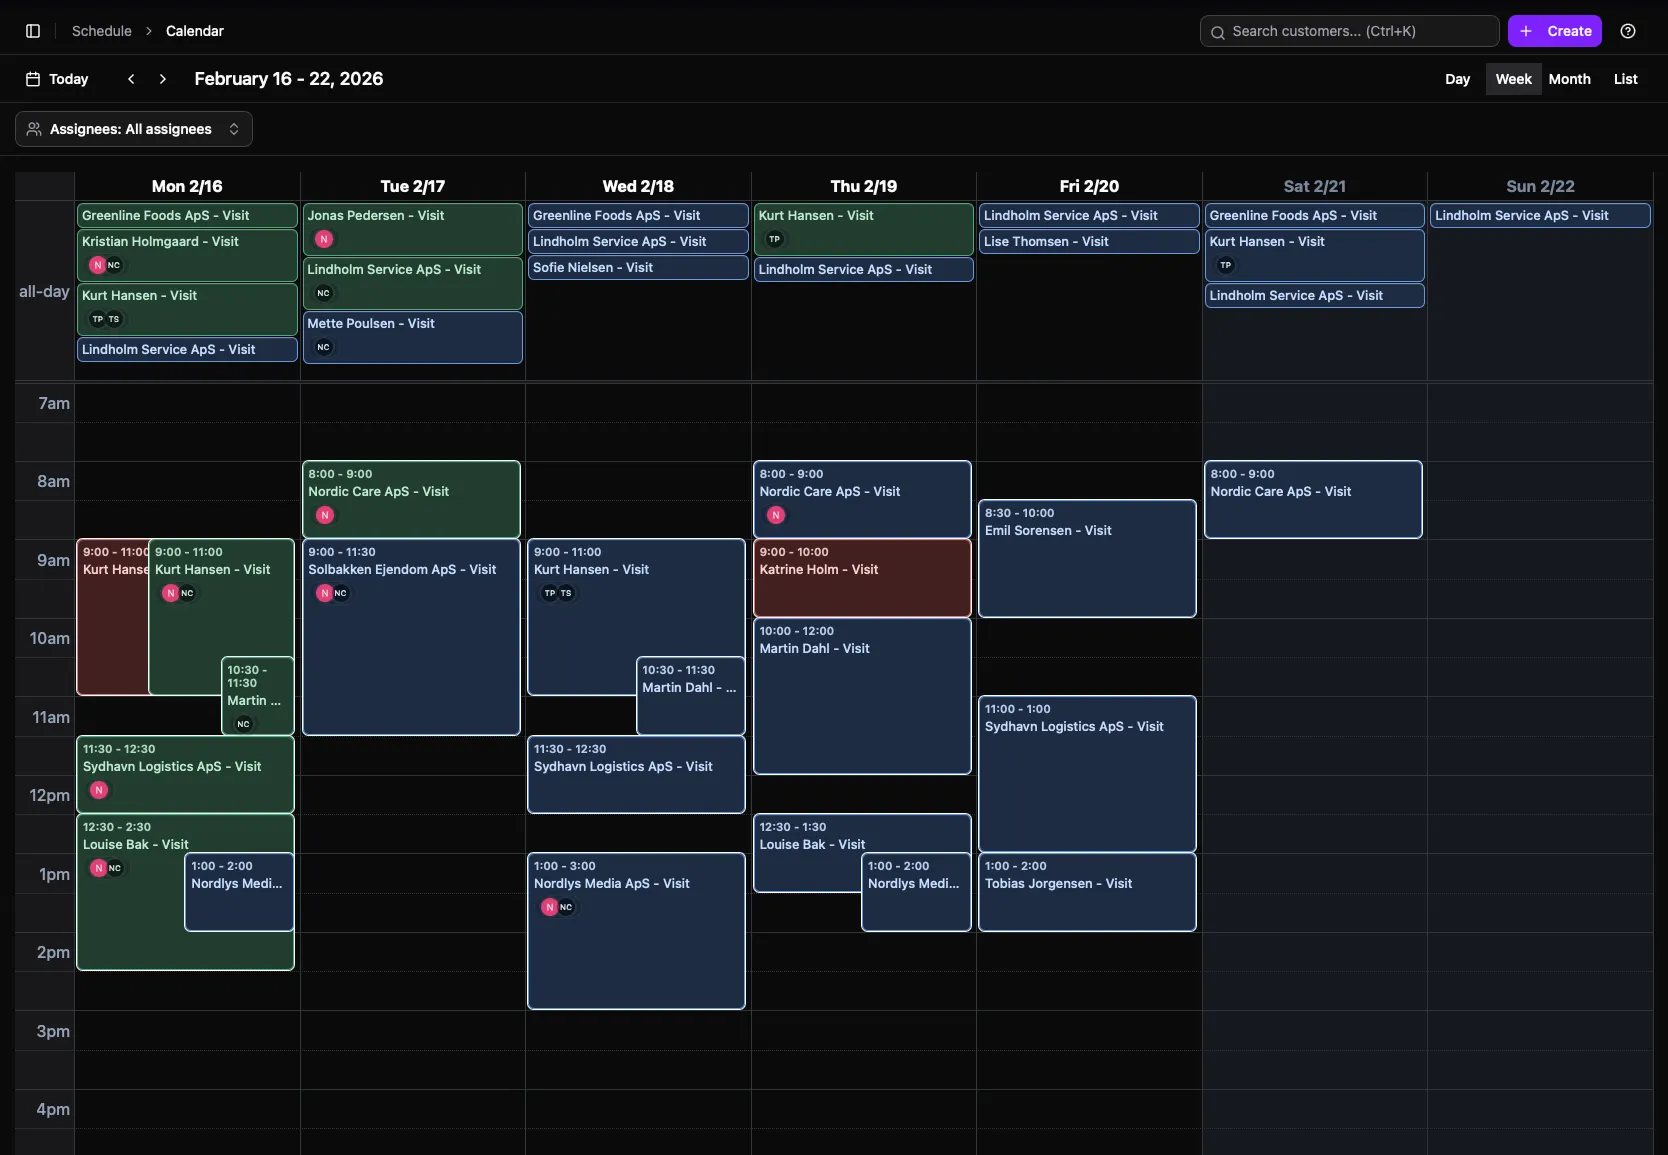Viewport: 1668px width, 1155px height.
Task: Select the Week view tab
Action: point(1513,79)
